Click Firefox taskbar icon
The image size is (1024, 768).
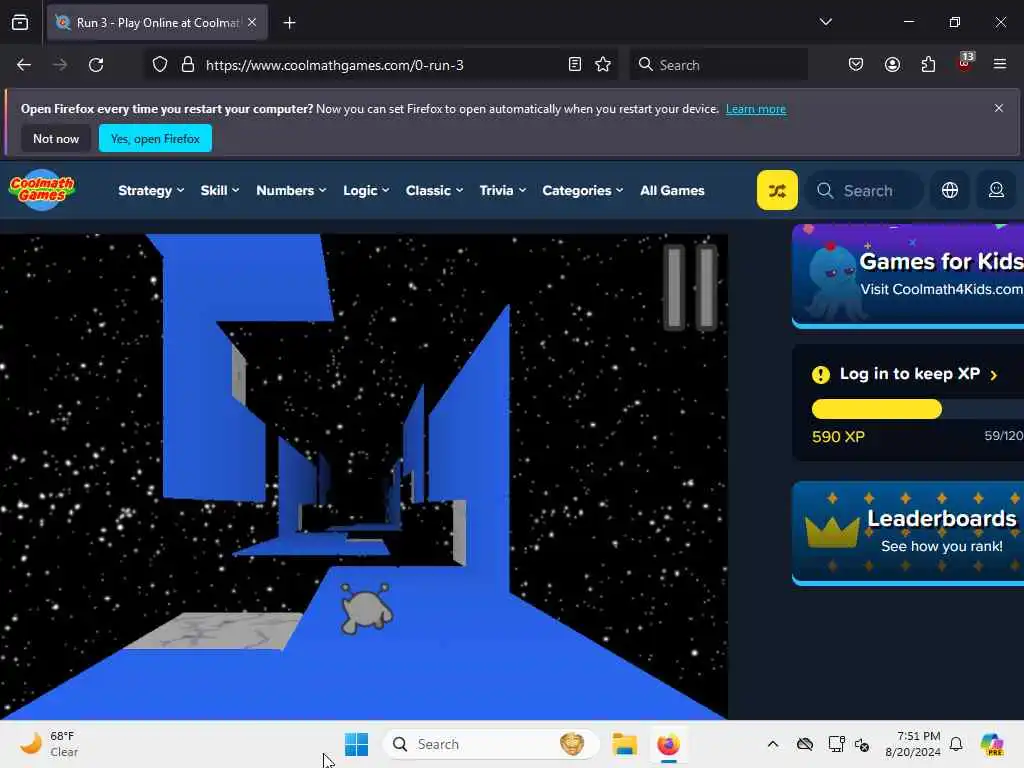668,744
